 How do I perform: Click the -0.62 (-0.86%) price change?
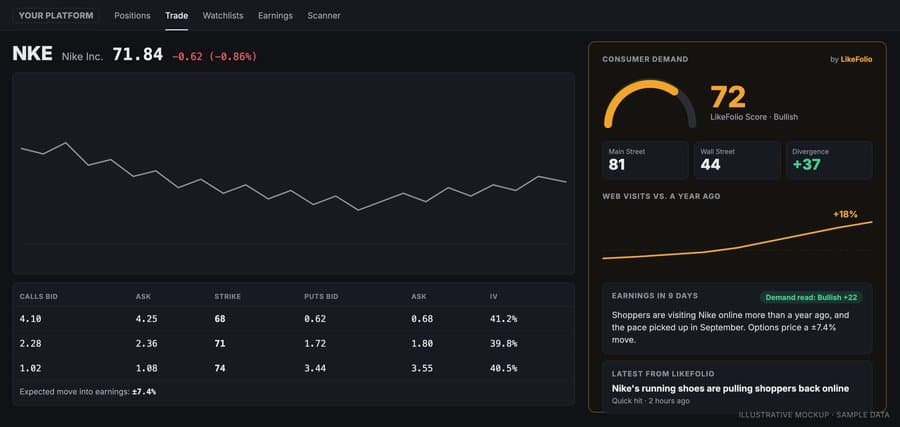pyautogui.click(x=215, y=56)
